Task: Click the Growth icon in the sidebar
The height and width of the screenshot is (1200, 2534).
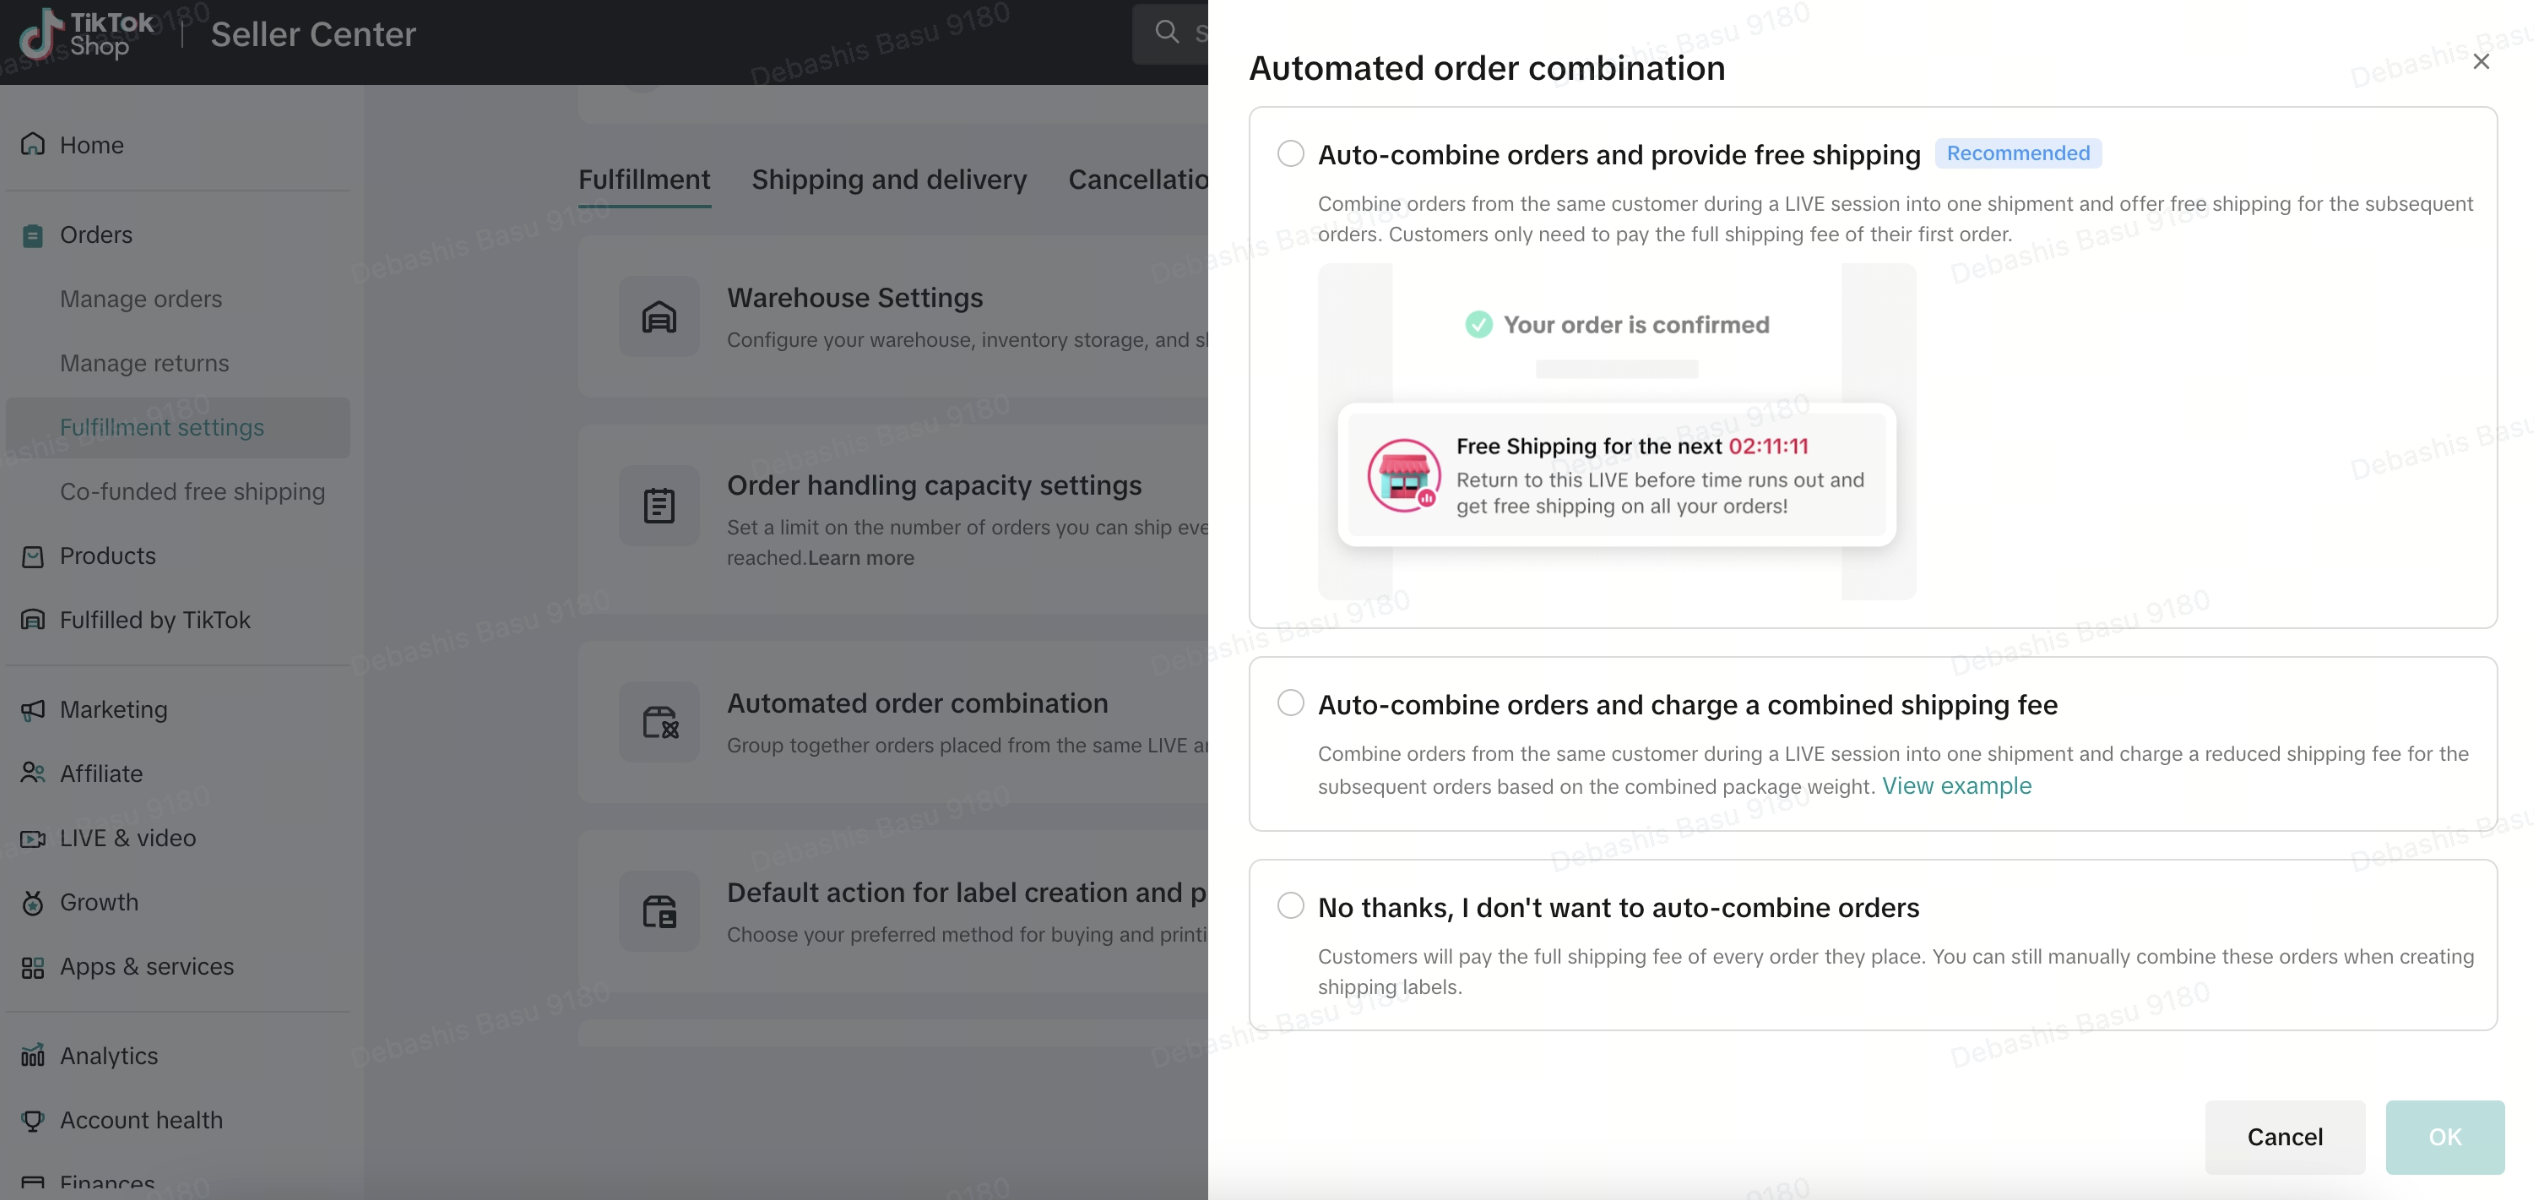Action: click(x=33, y=902)
